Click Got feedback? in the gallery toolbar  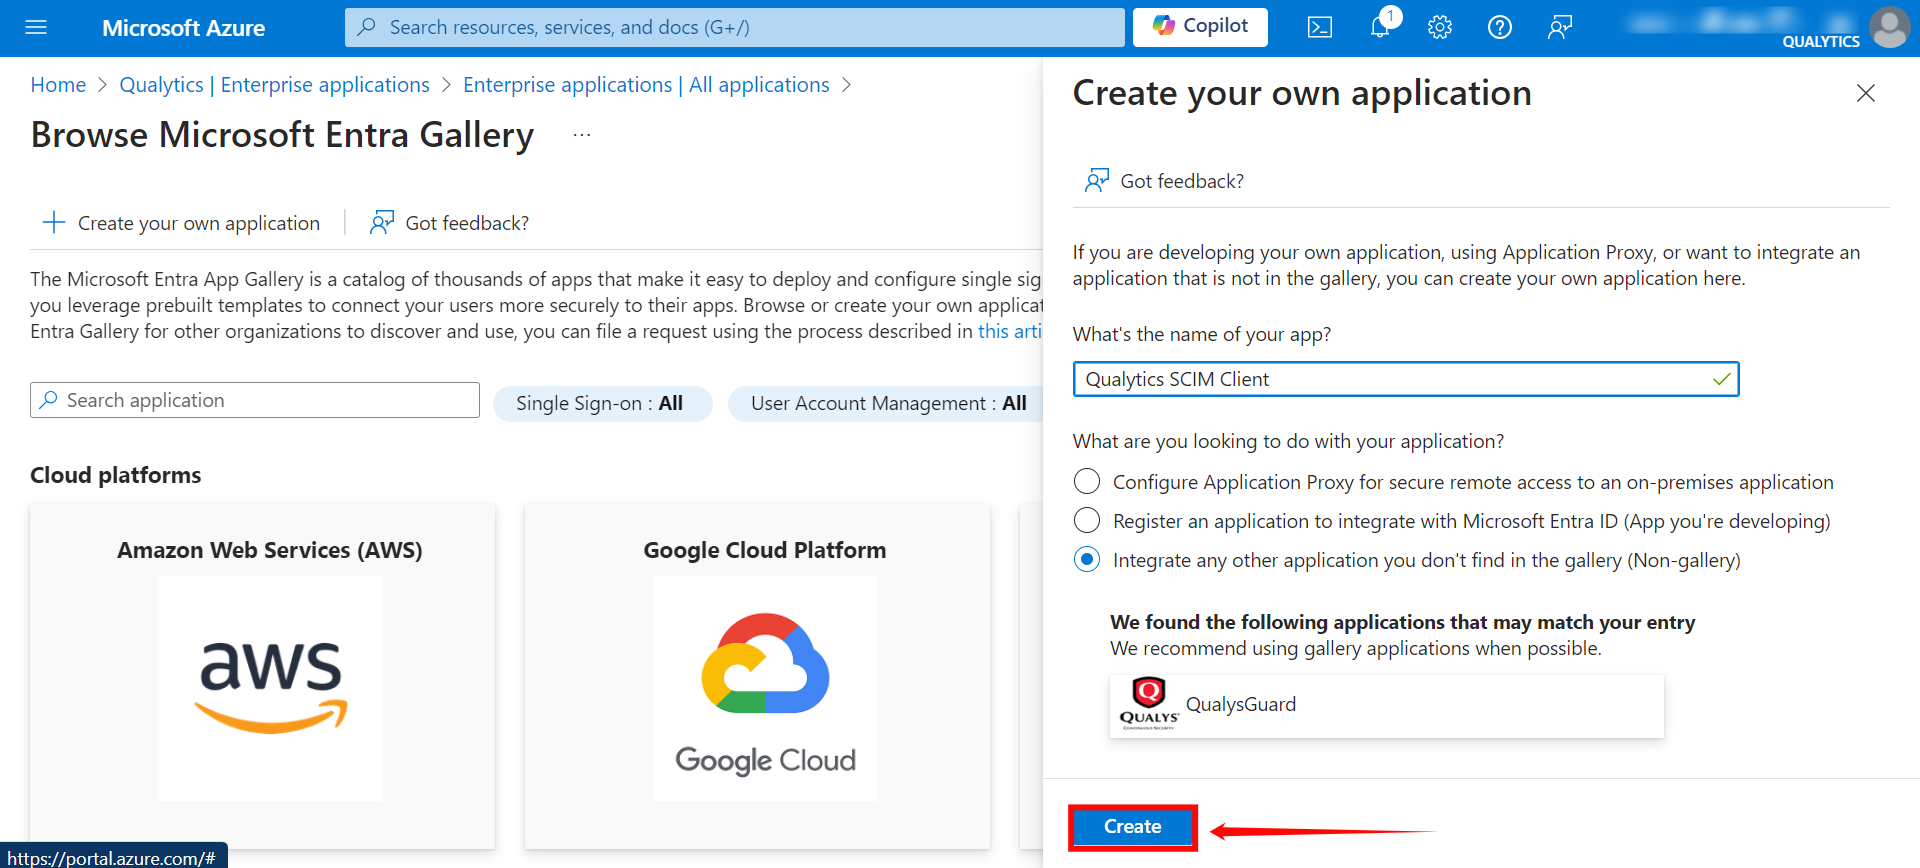coord(449,223)
